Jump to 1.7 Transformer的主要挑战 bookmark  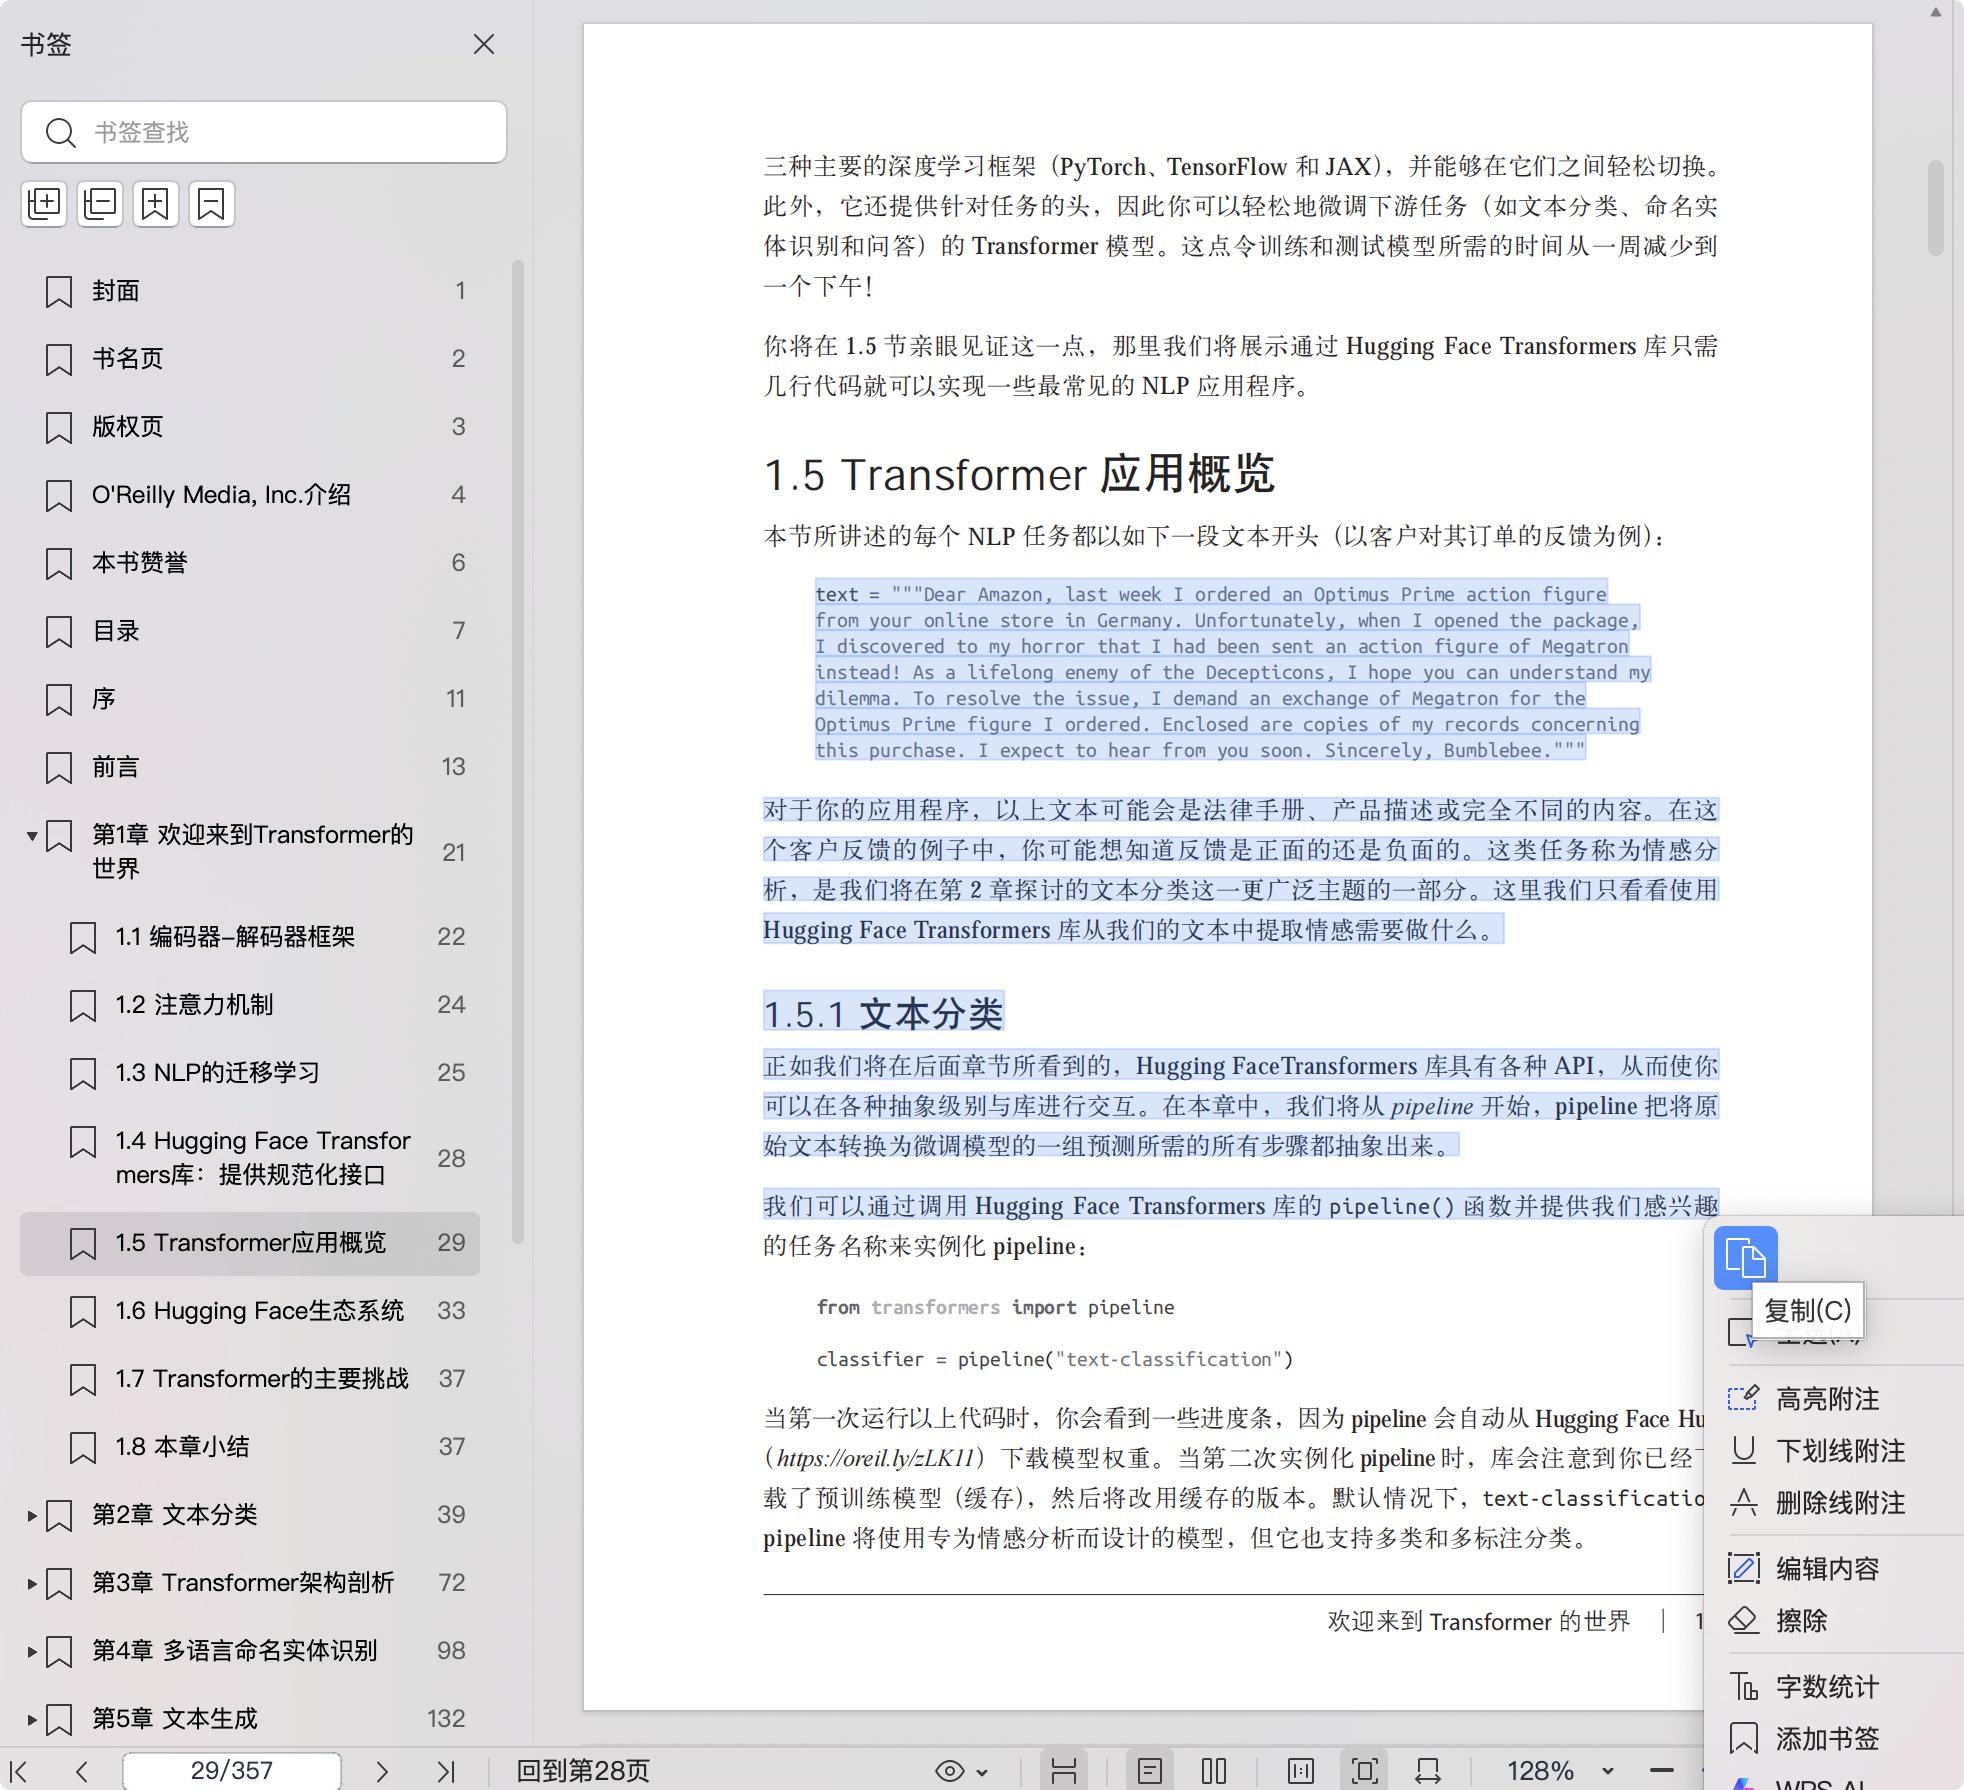click(250, 1379)
